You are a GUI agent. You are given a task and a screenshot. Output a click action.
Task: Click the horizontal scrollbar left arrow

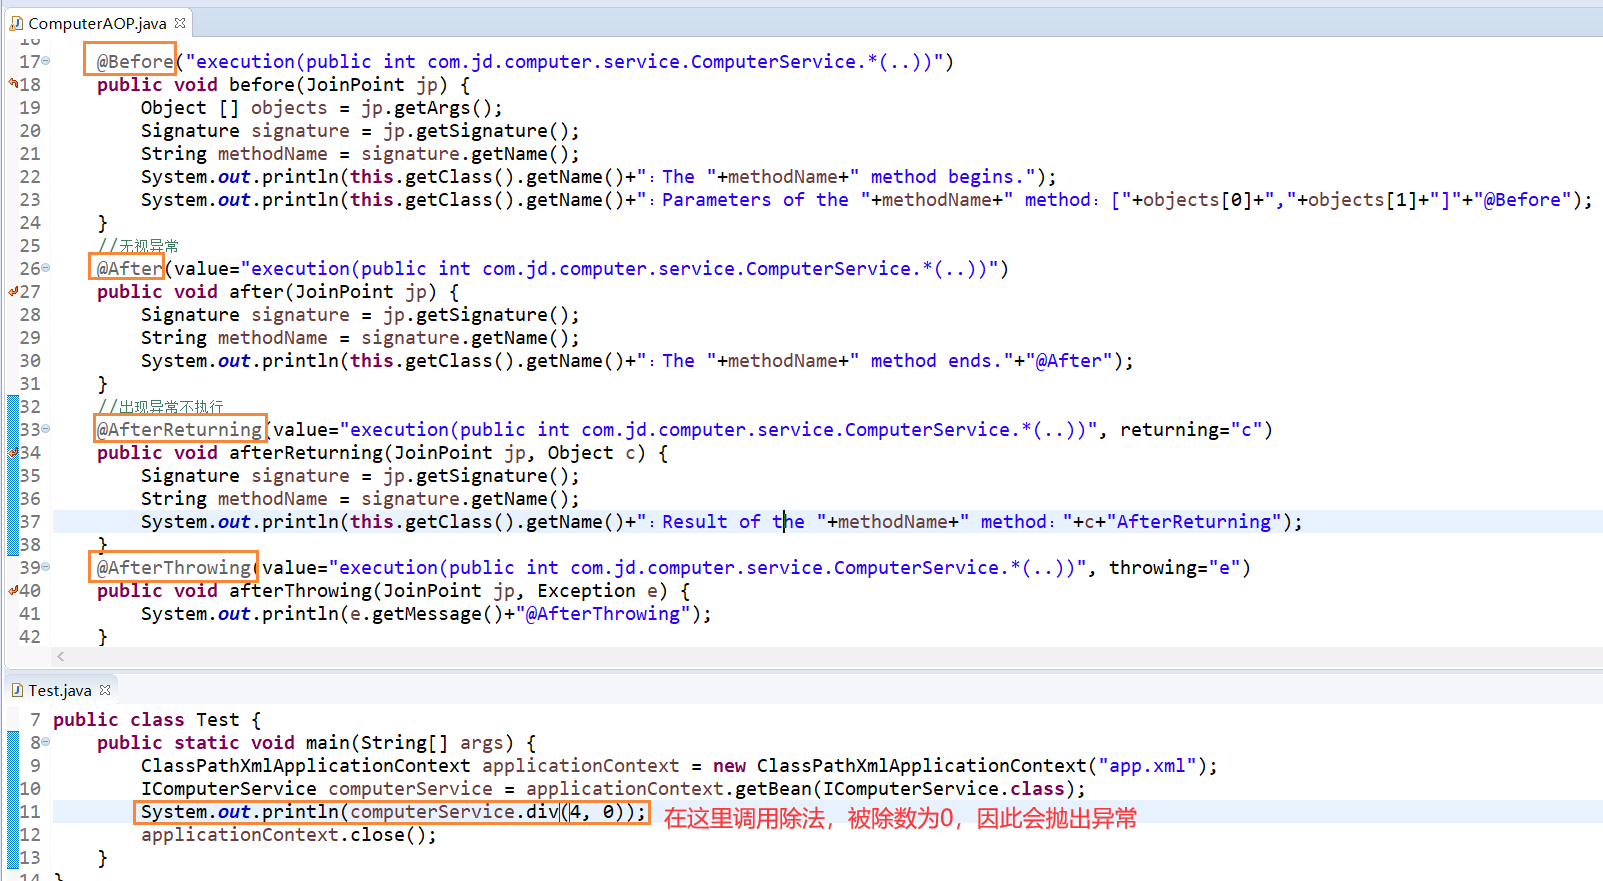point(61,656)
